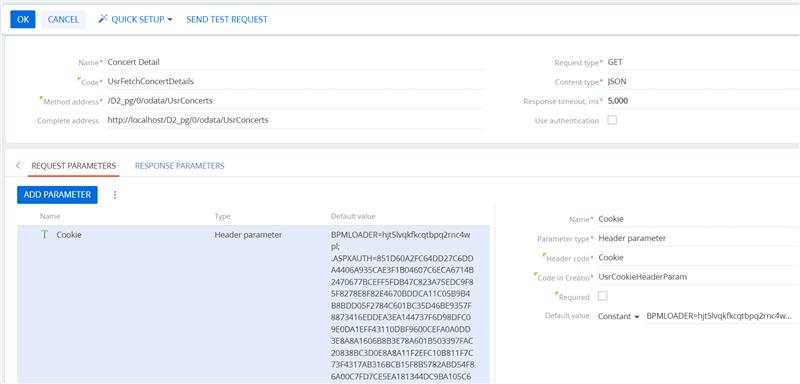800x384 pixels.
Task: Open the Parameter type Header parameter field
Action: pyautogui.click(x=698, y=238)
